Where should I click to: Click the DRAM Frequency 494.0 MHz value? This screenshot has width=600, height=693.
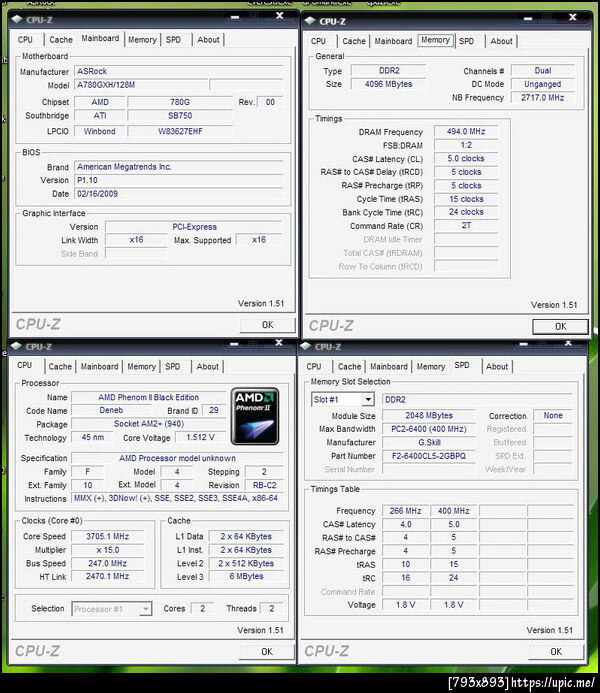(466, 132)
